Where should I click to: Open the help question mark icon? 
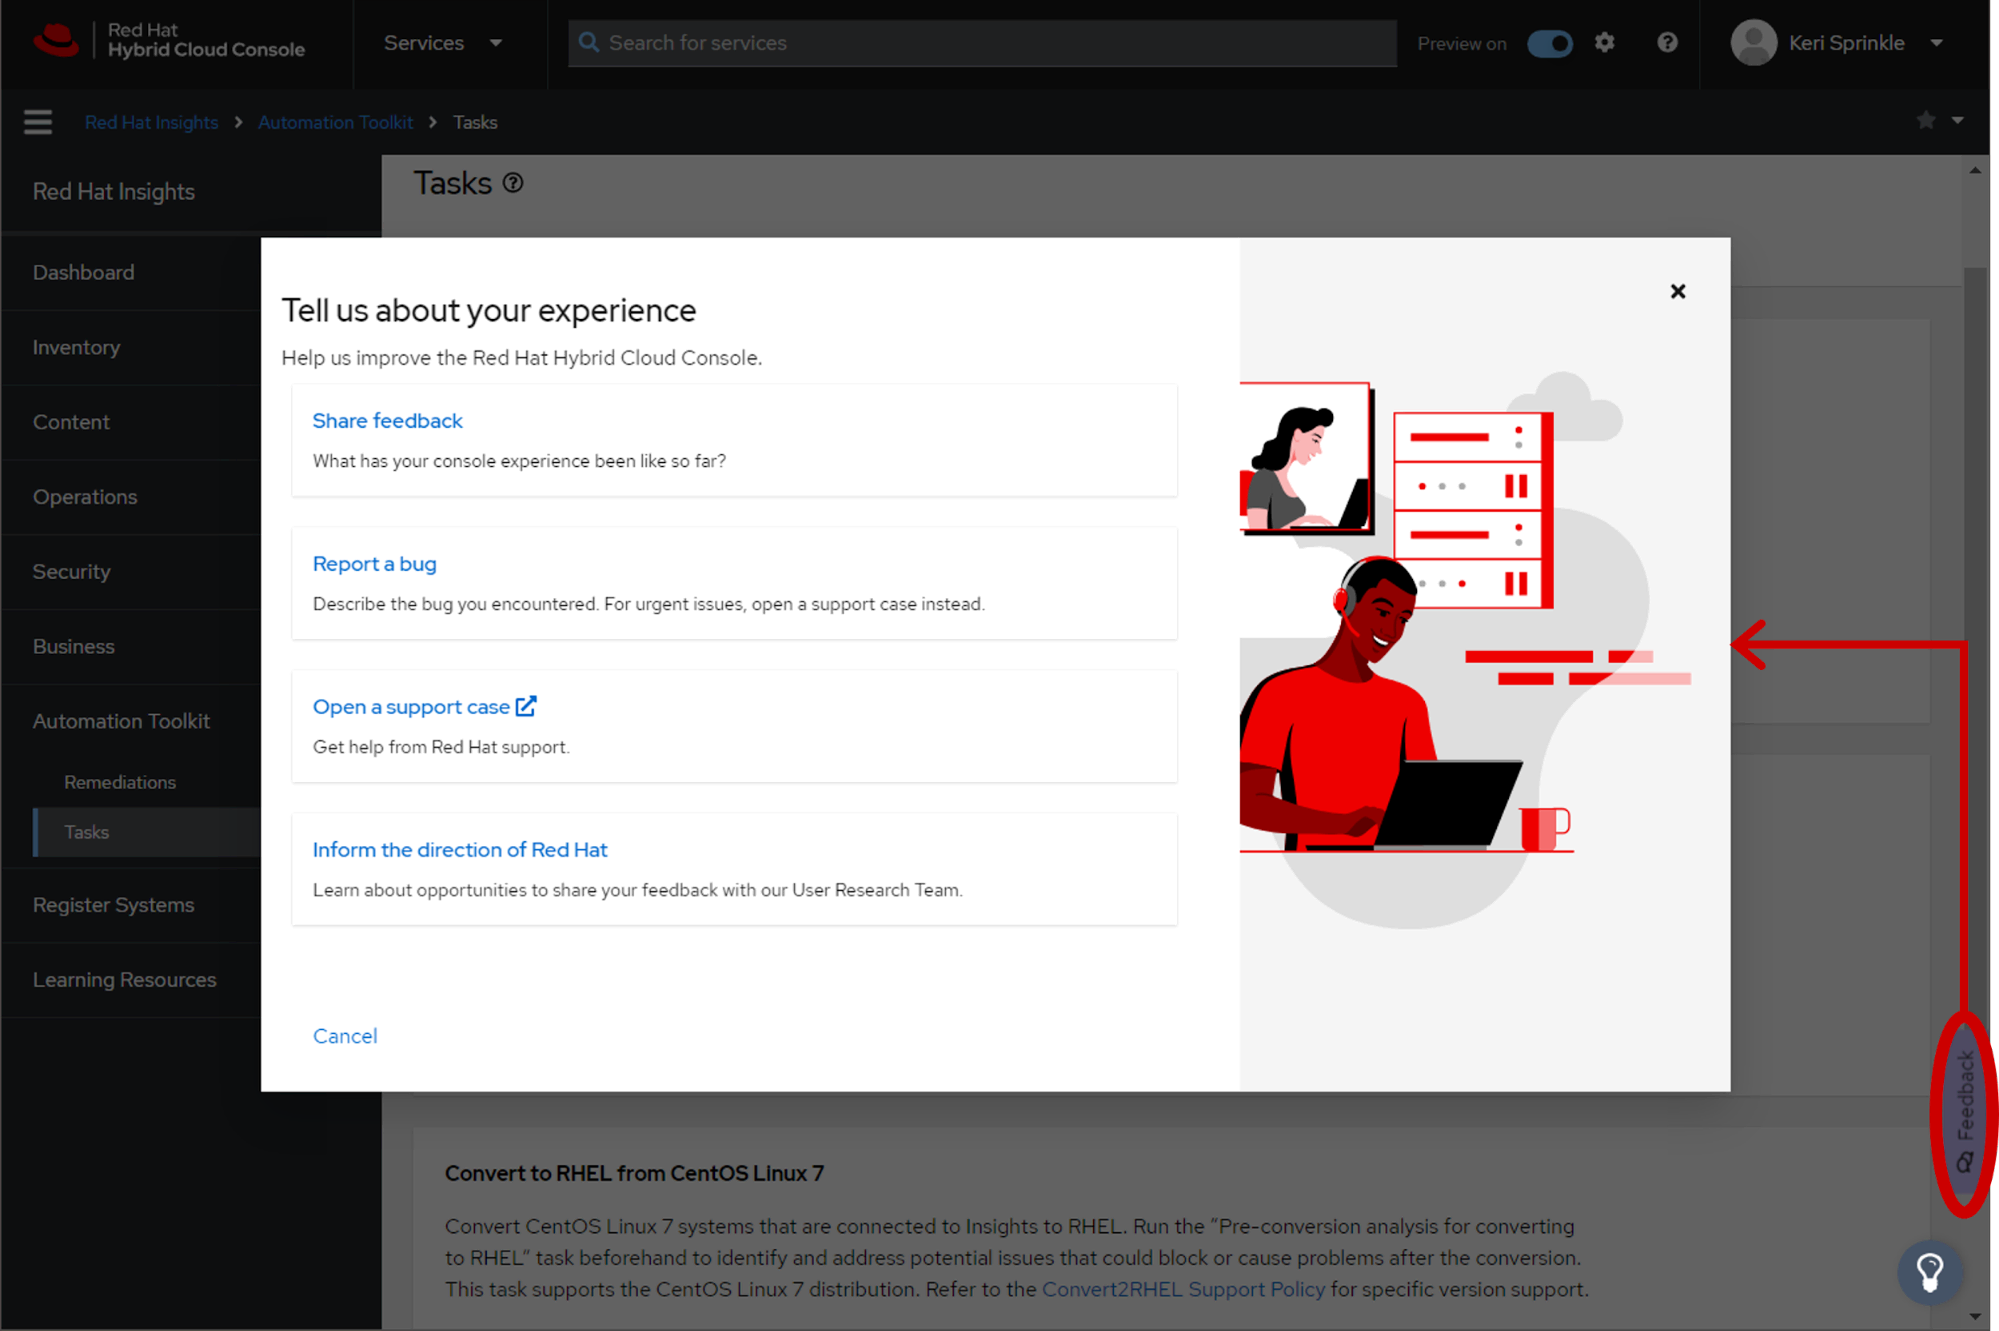coord(1667,43)
